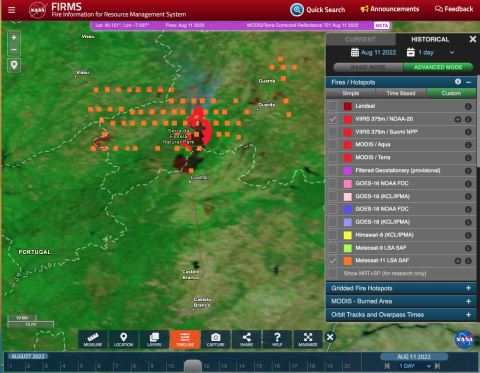The height and width of the screenshot is (373, 480).
Task: Open the Measure tool
Action: pyautogui.click(x=93, y=339)
